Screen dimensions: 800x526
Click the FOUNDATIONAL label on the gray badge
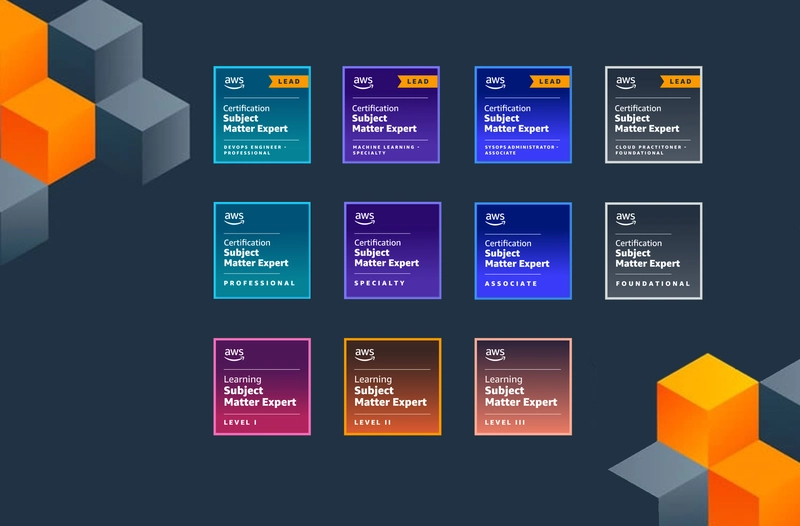[652, 283]
